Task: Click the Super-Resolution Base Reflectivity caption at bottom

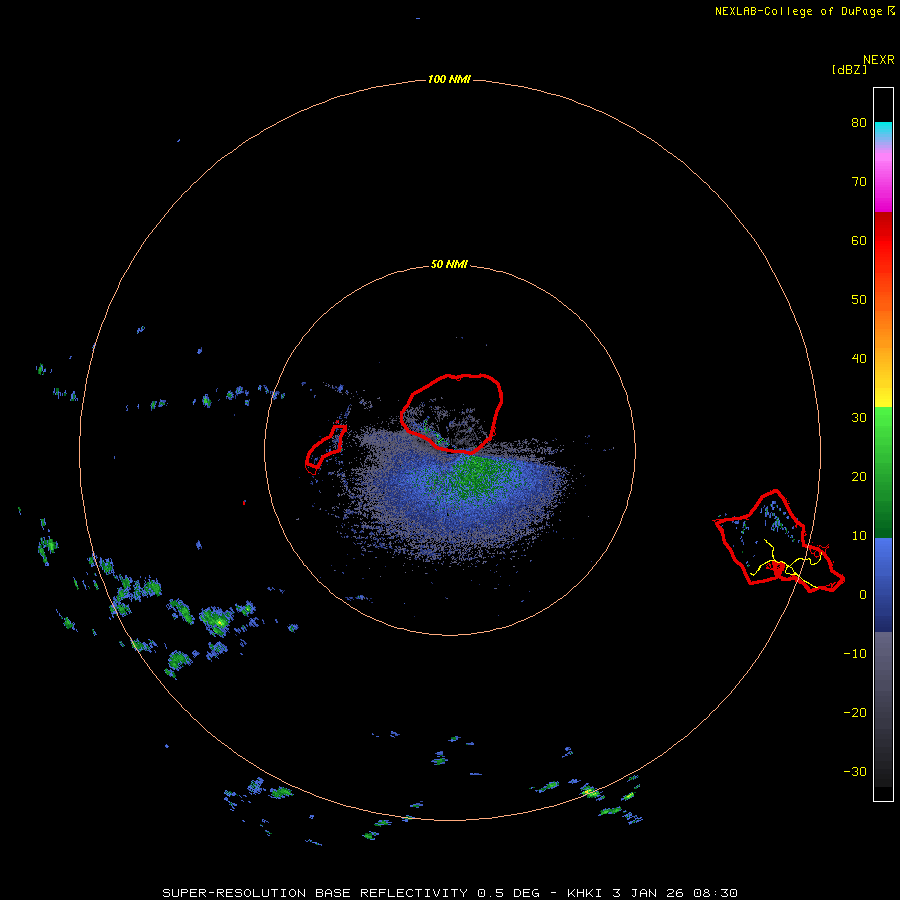Action: (x=449, y=893)
